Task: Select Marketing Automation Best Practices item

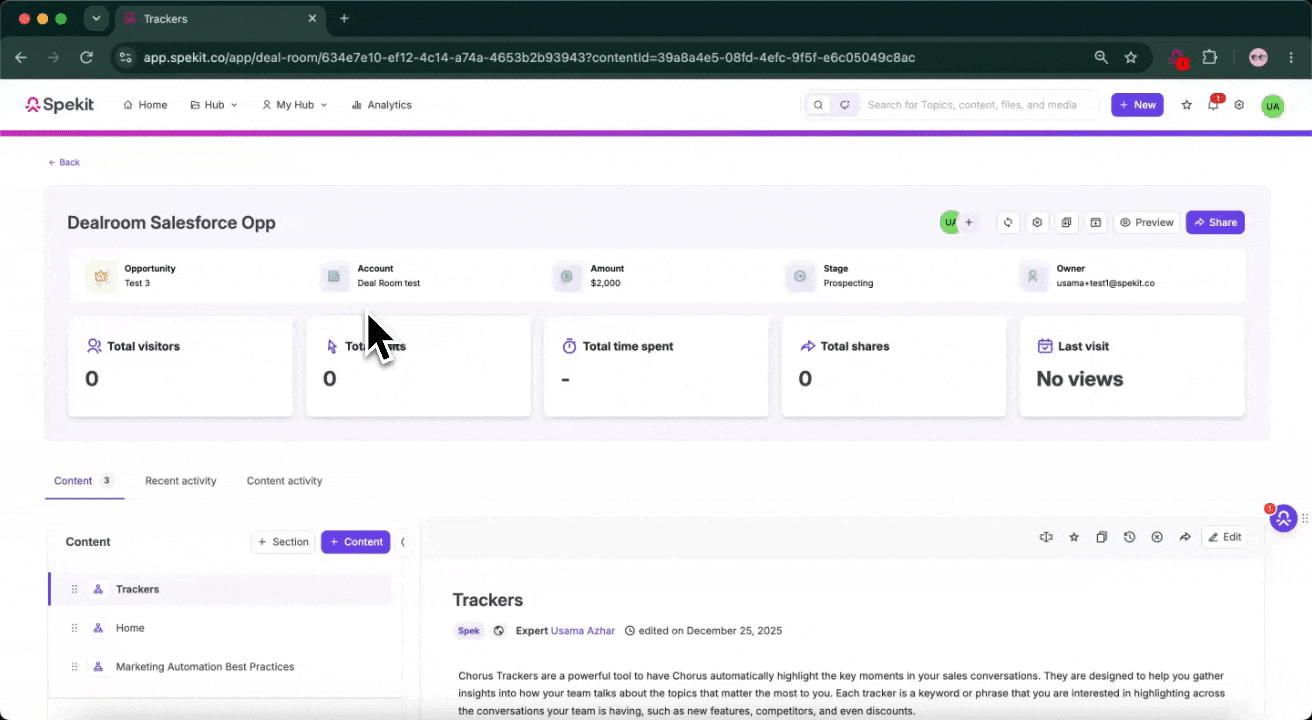Action: point(220,667)
